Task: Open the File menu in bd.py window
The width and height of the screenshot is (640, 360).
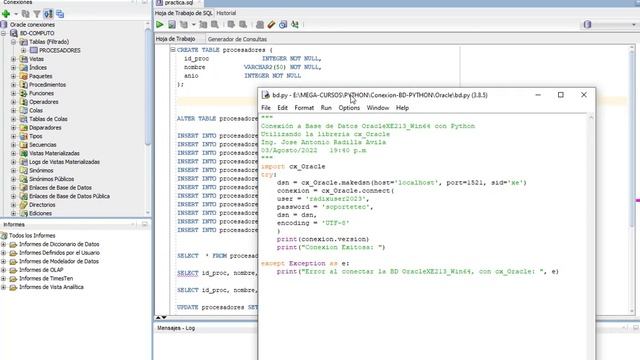Action: pyautogui.click(x=266, y=108)
